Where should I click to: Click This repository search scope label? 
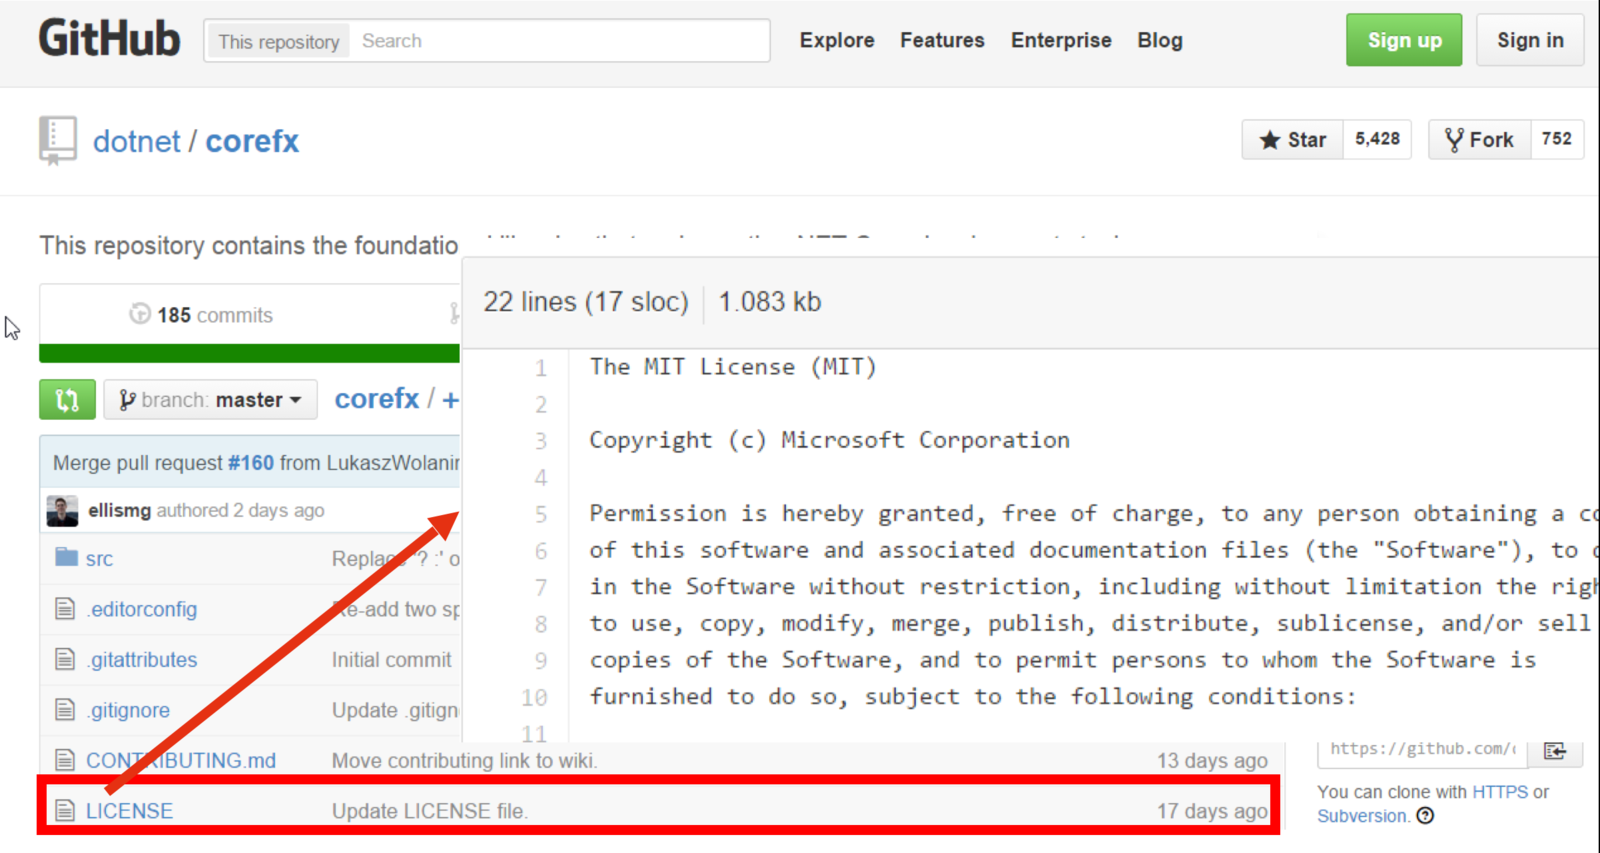pos(278,41)
